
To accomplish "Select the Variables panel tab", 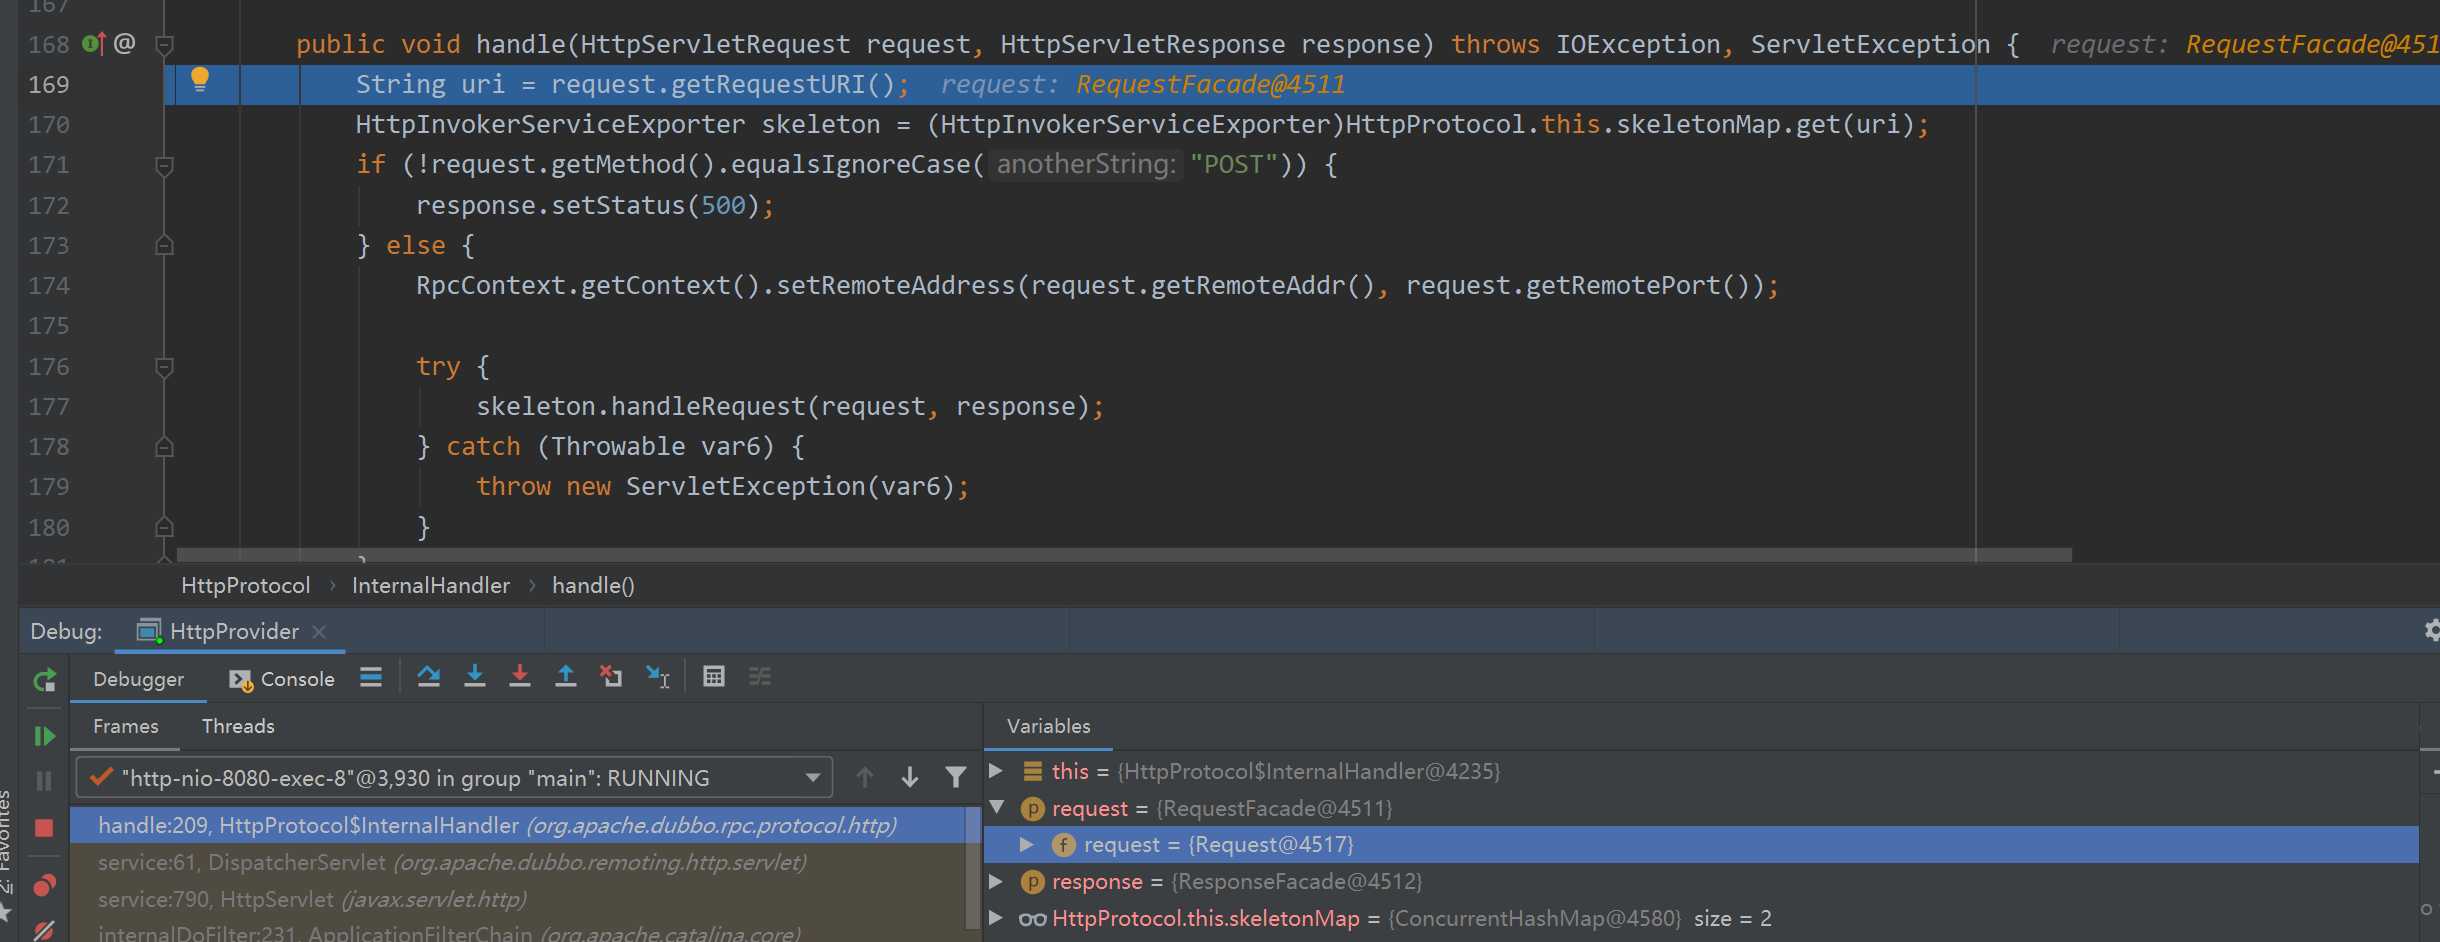I will tap(1048, 726).
